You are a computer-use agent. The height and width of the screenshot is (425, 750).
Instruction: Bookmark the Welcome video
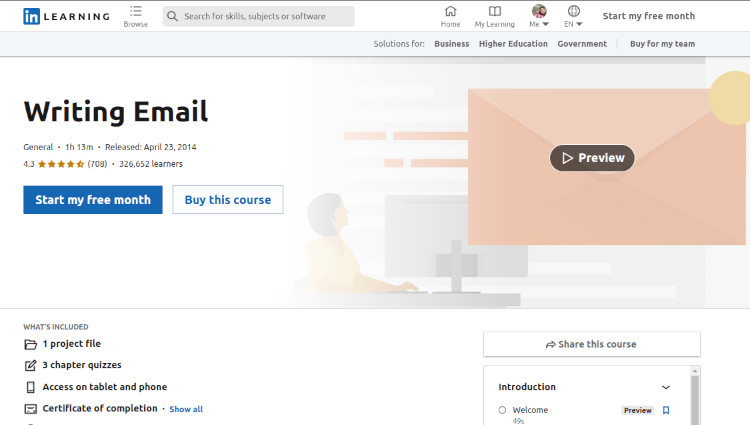(x=666, y=410)
